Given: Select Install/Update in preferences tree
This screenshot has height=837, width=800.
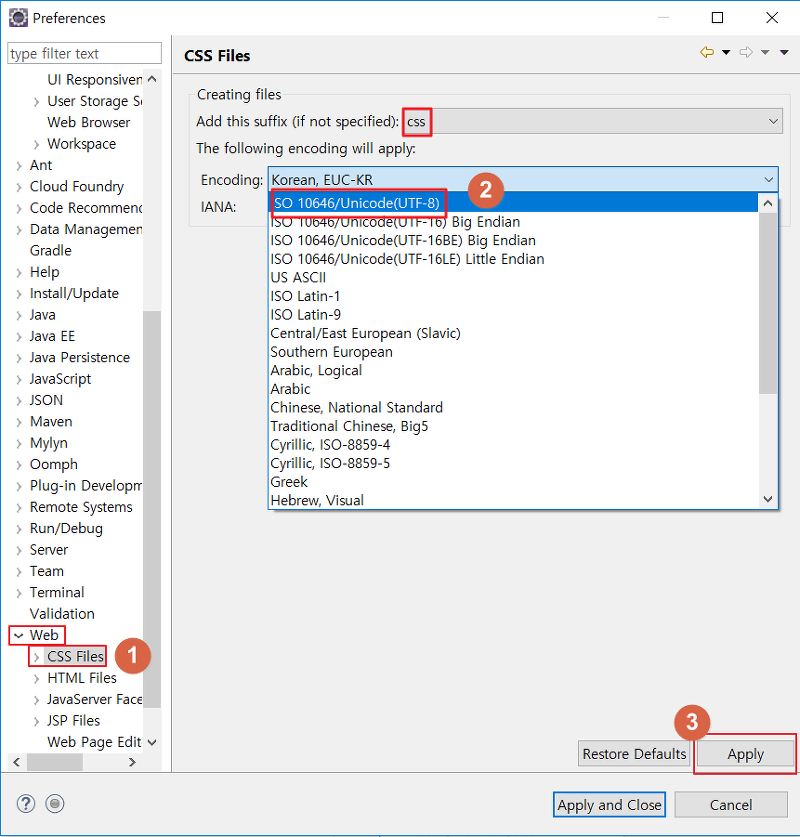Looking at the screenshot, I should pyautogui.click(x=74, y=293).
